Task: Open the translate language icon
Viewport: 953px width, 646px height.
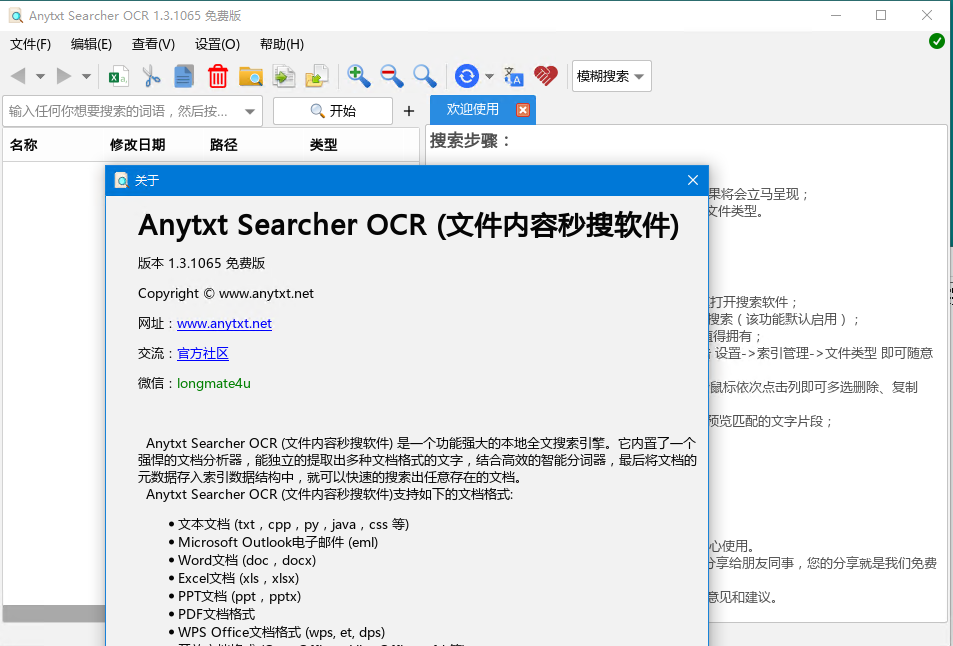Action: 514,76
